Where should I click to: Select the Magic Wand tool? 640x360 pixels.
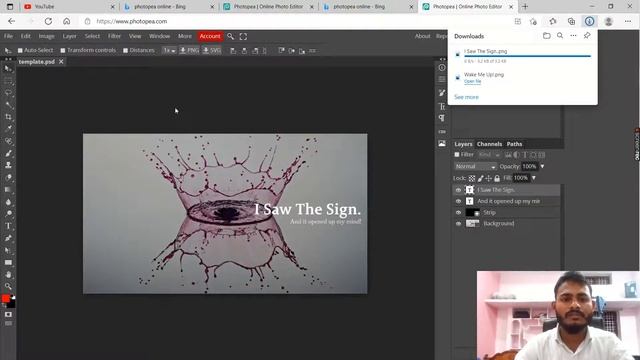[8, 105]
